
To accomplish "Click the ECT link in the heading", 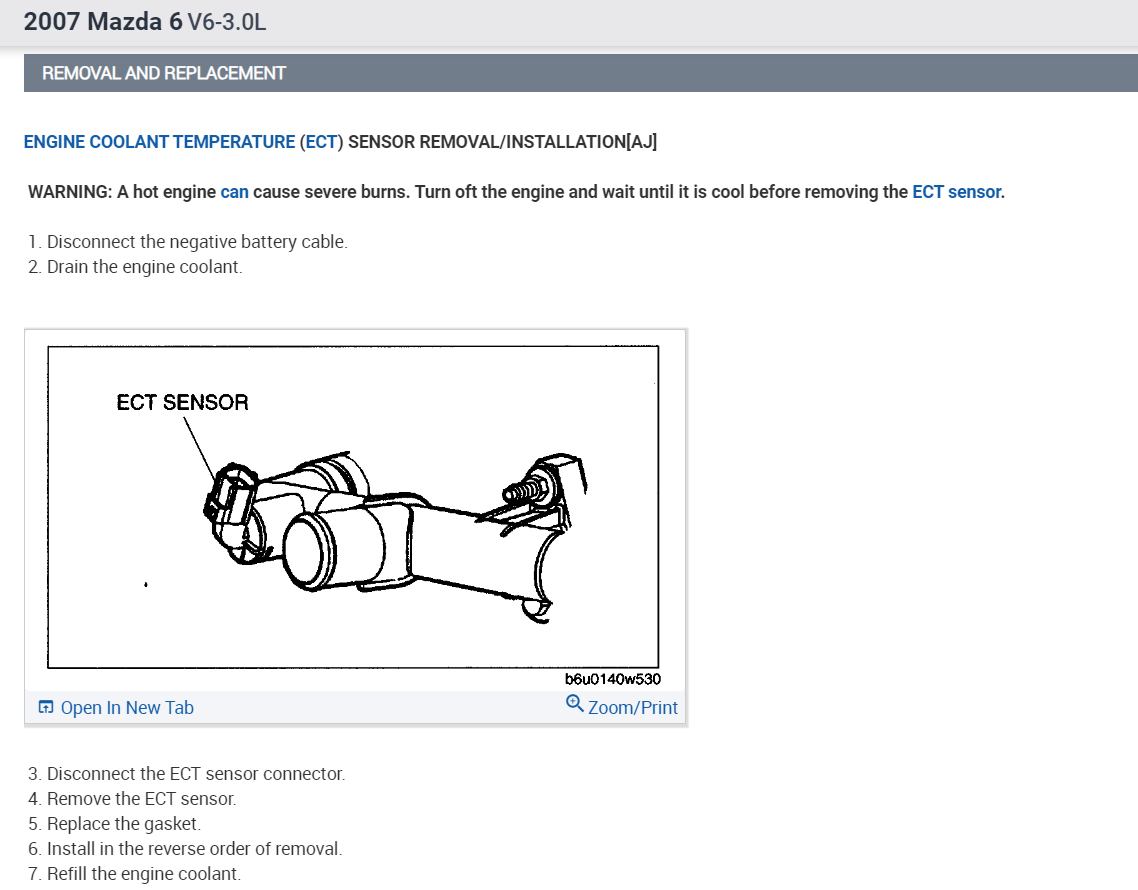I will click(x=322, y=142).
